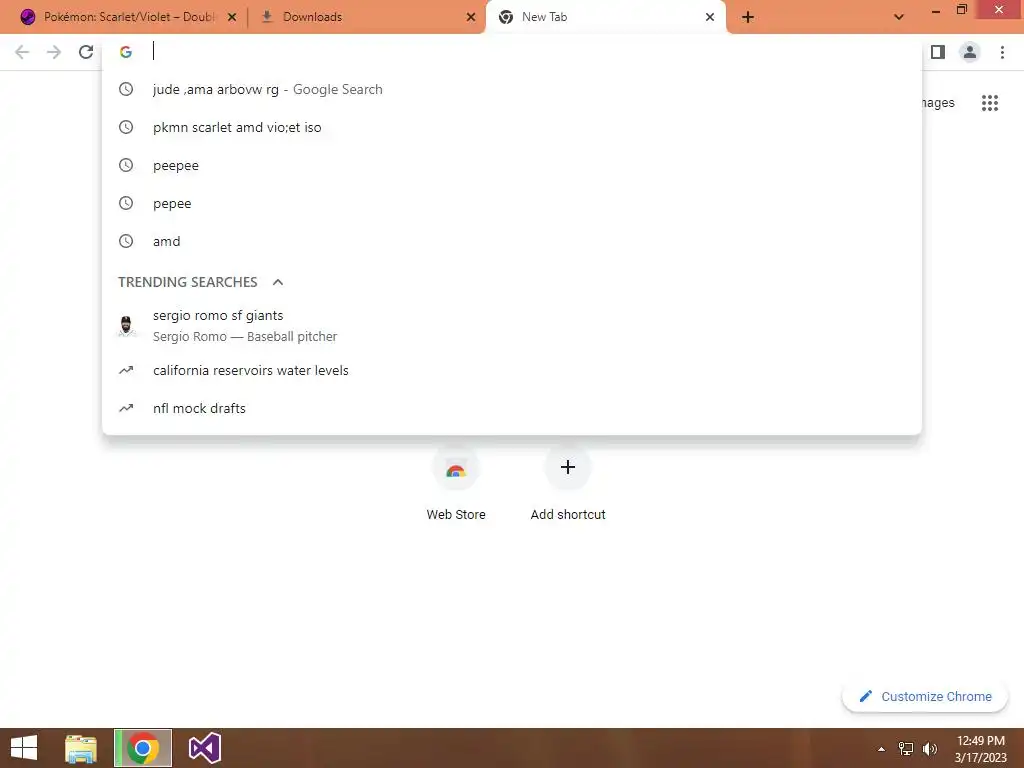Viewport: 1024px width, 768px height.
Task: Go back with the browser back arrow
Action: click(22, 52)
